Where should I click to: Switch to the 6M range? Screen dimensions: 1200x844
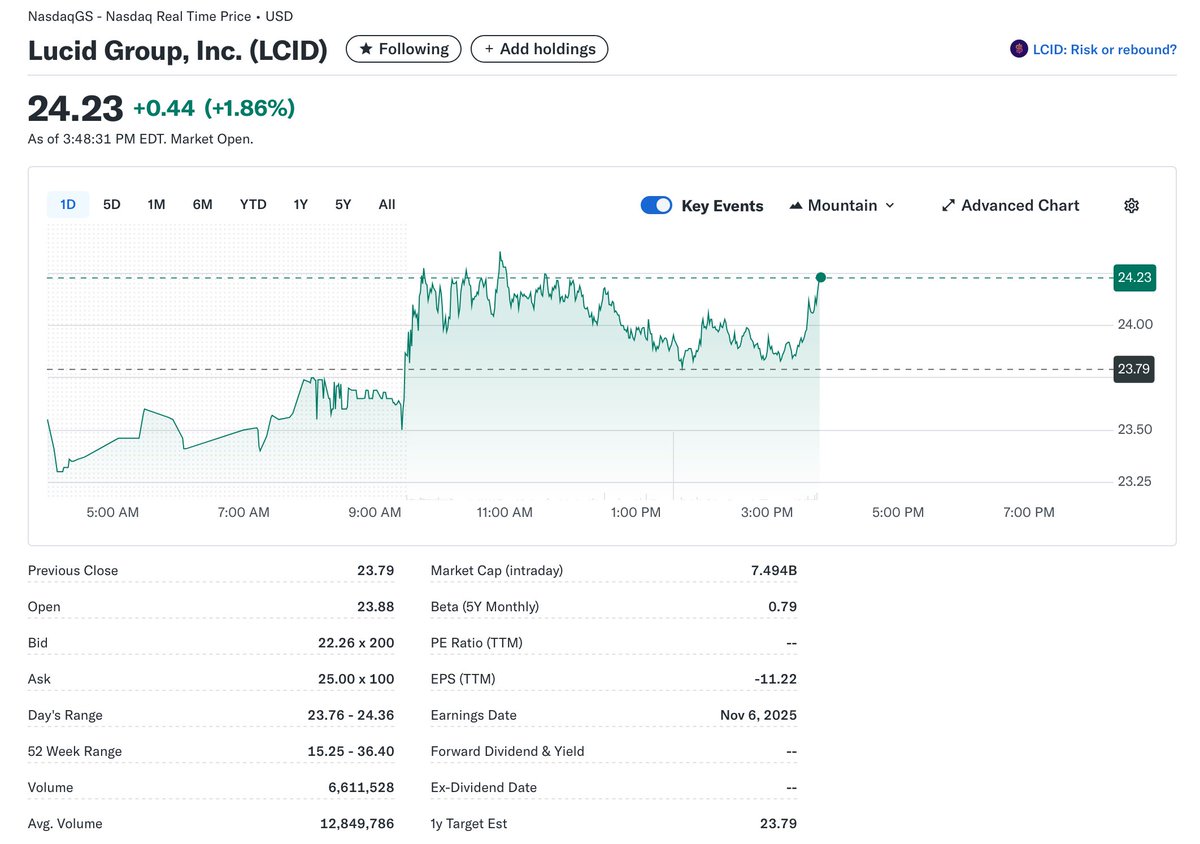pyautogui.click(x=203, y=204)
